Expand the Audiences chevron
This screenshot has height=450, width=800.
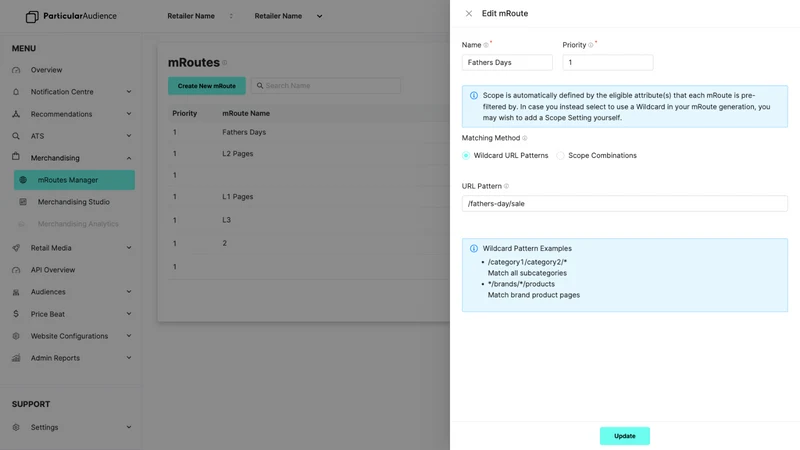tap(129, 292)
